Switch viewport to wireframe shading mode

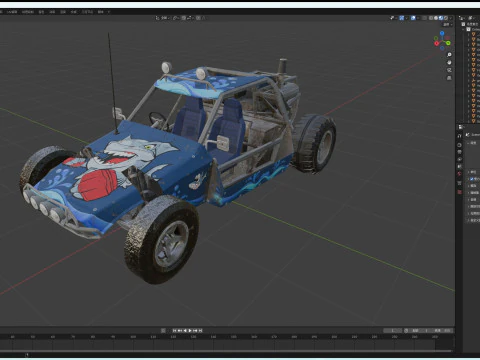click(431, 18)
